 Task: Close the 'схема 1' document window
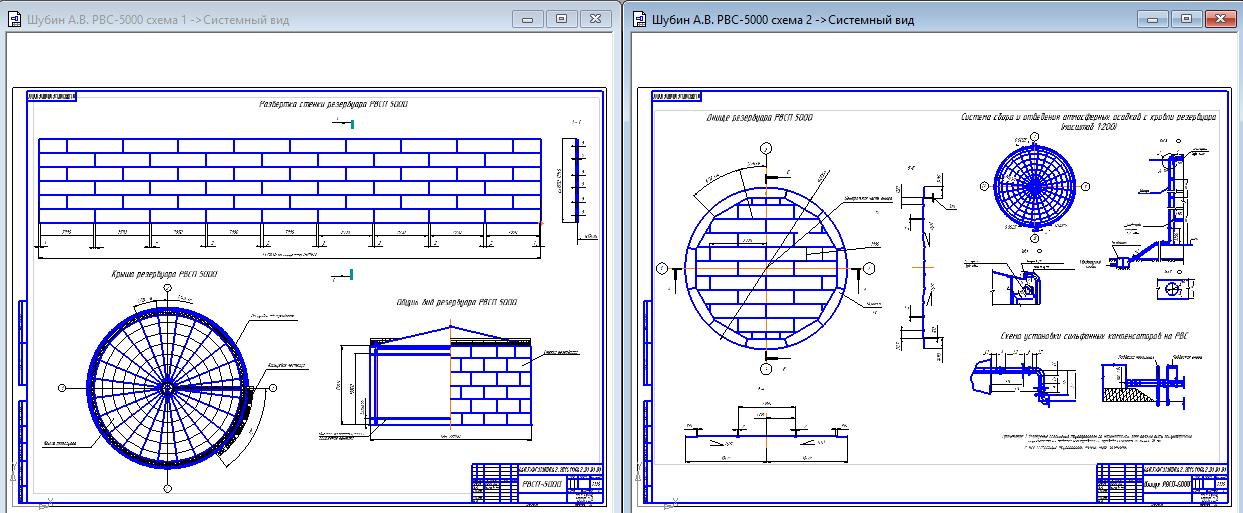point(594,19)
